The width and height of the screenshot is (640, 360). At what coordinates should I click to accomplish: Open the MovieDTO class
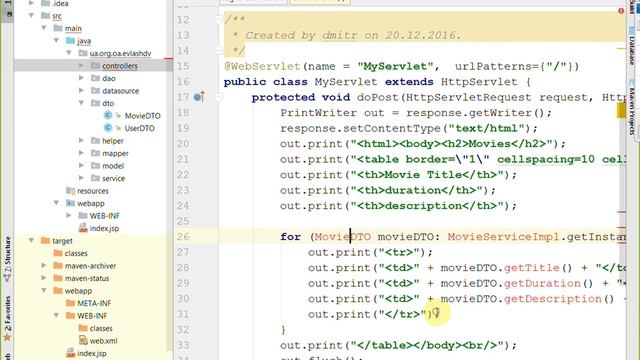tap(142, 116)
